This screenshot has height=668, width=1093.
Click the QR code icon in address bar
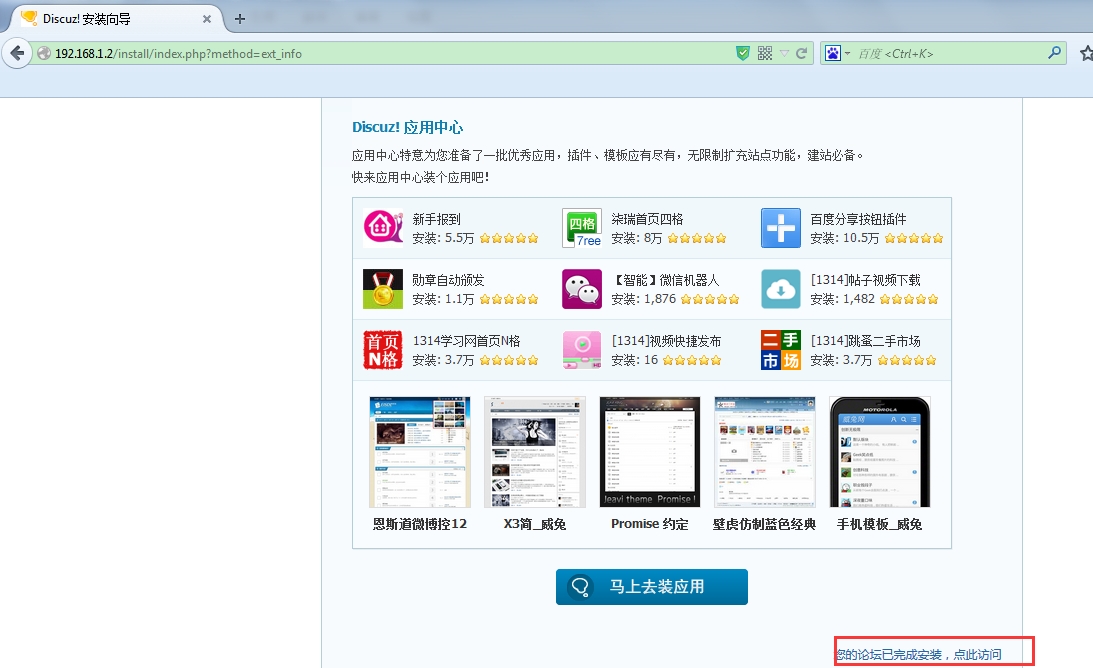[x=765, y=53]
